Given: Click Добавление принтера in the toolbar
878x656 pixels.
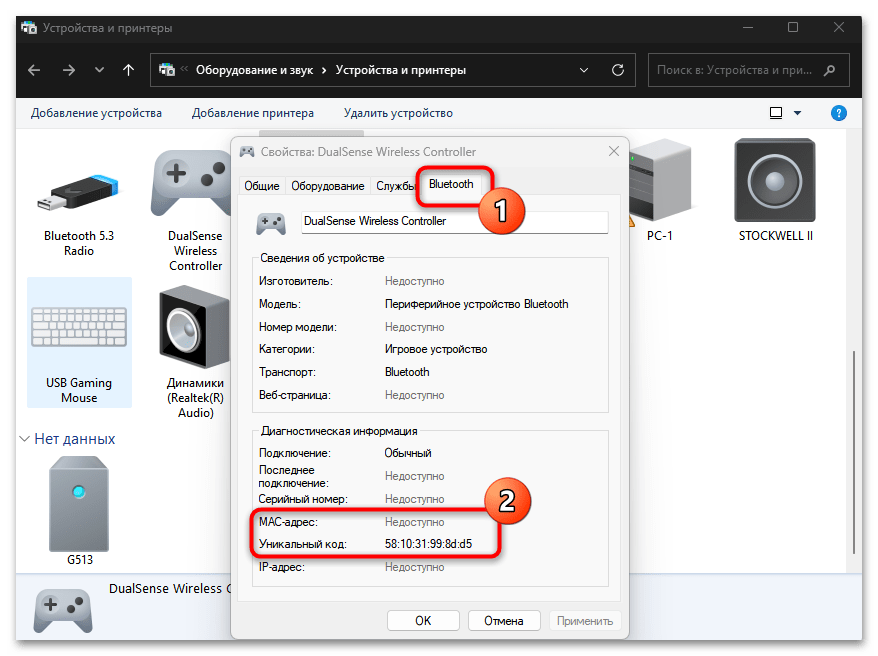Looking at the screenshot, I should pyautogui.click(x=253, y=113).
